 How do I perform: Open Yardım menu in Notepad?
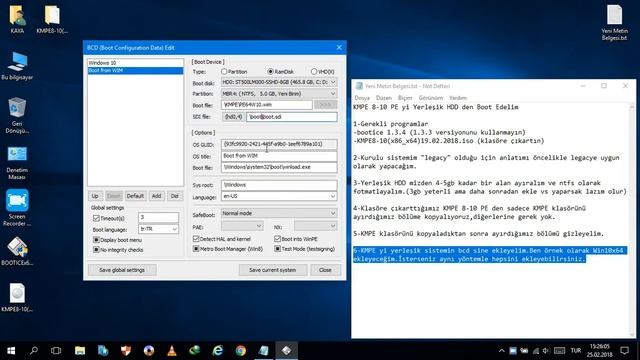pos(458,98)
